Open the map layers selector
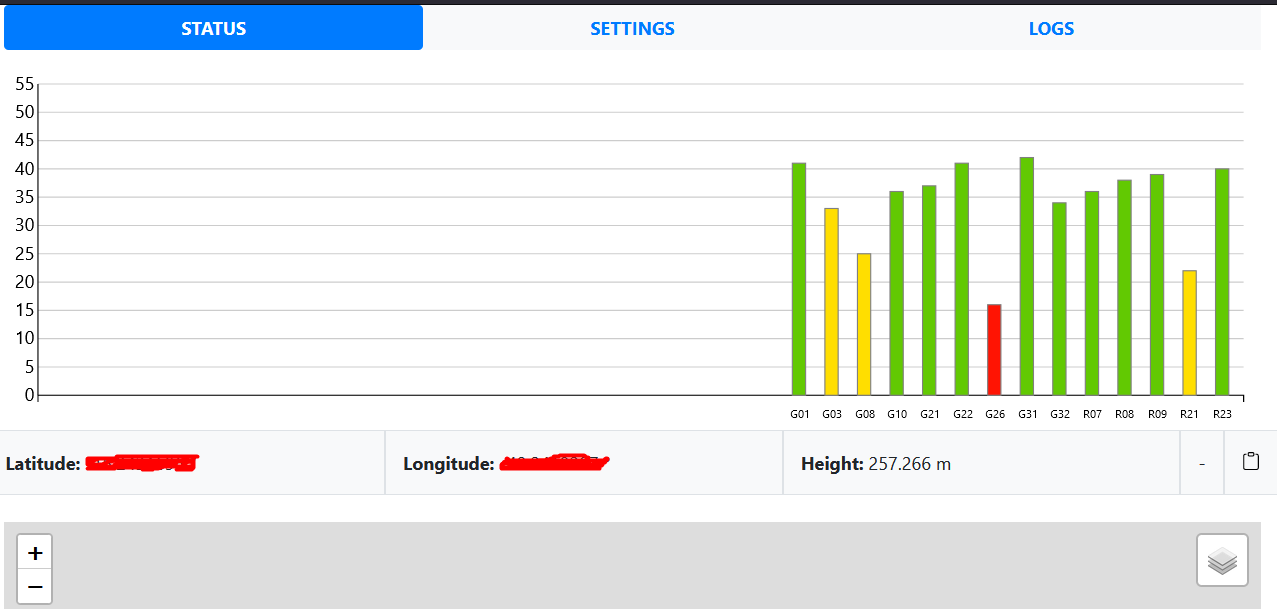 pos(1222,560)
